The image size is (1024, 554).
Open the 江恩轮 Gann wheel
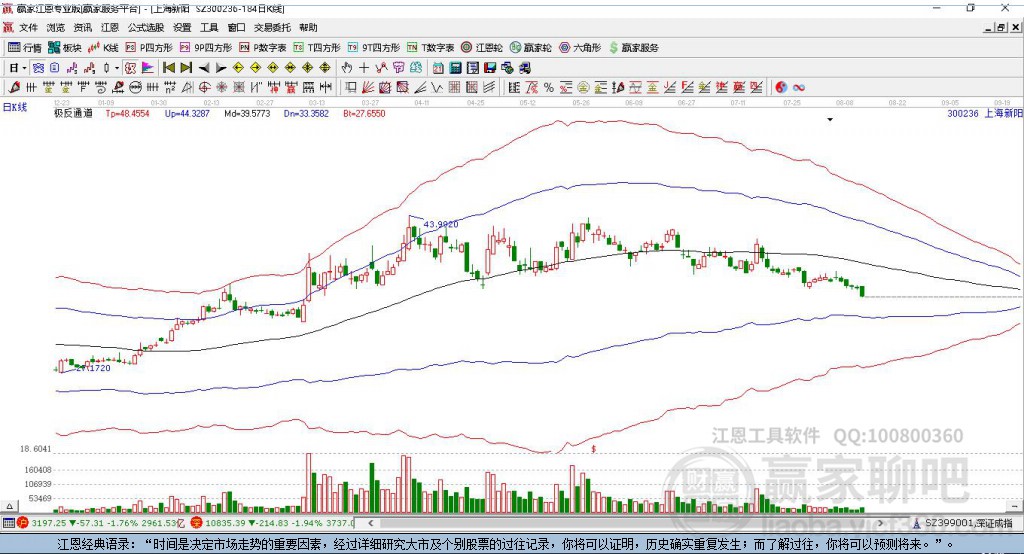coord(482,48)
